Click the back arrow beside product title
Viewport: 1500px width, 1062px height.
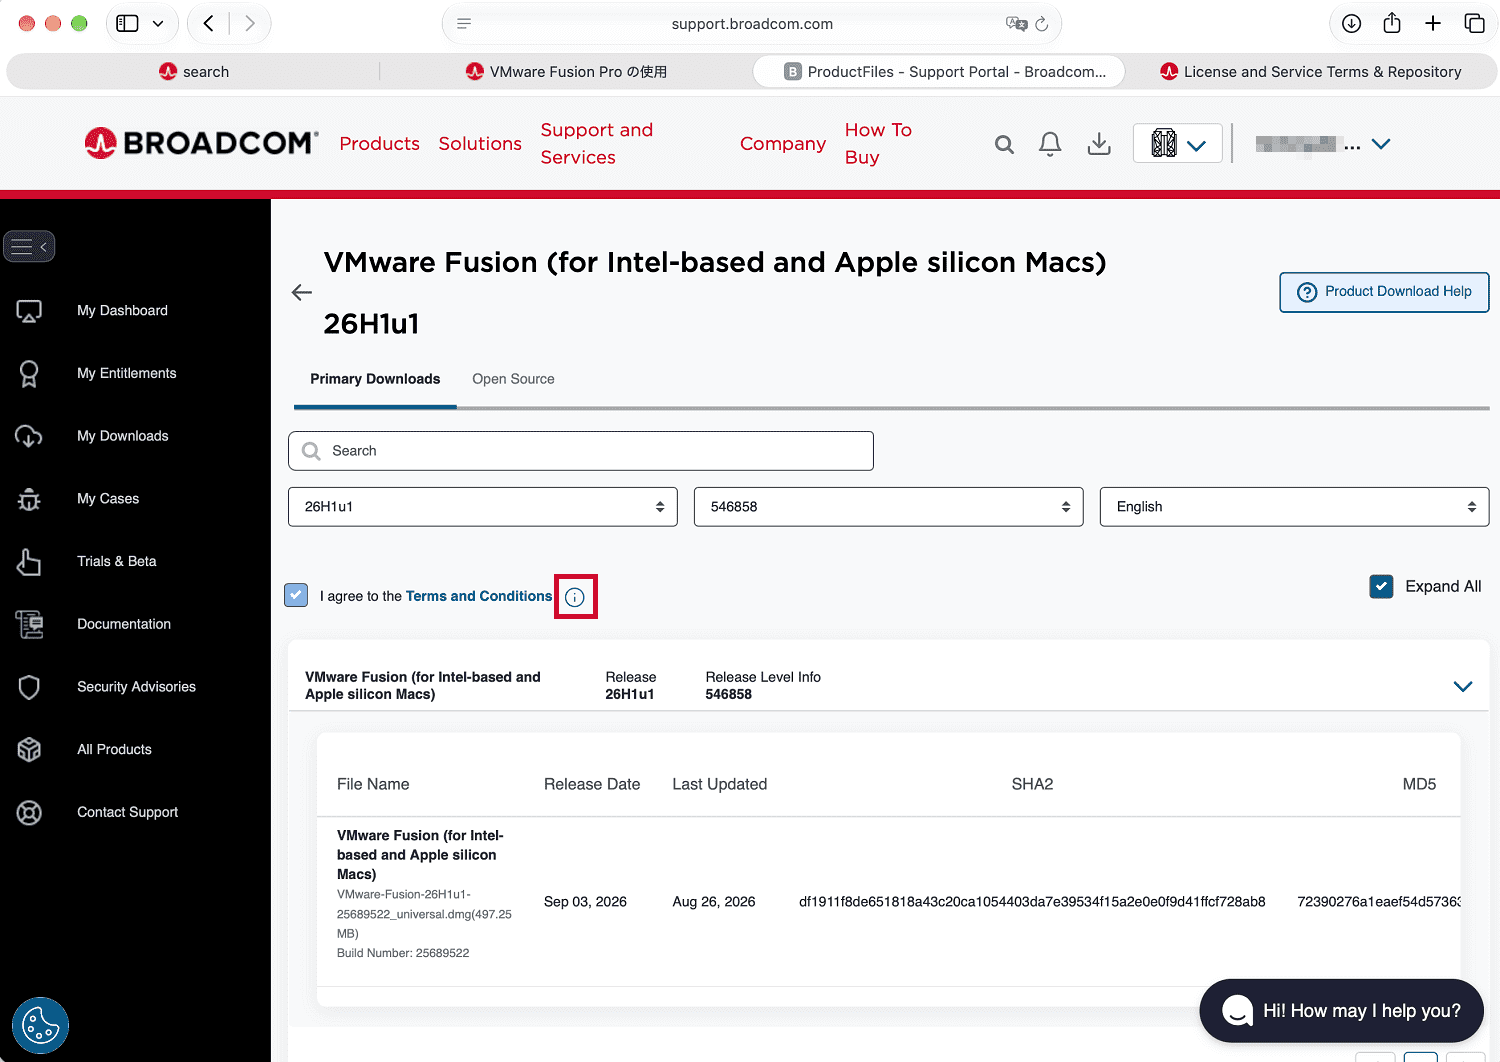pos(302,292)
